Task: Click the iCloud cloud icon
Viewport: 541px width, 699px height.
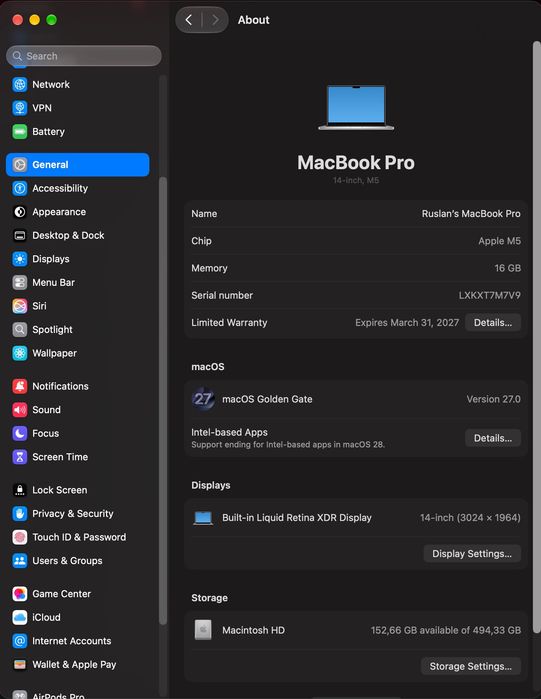Action: 20,617
